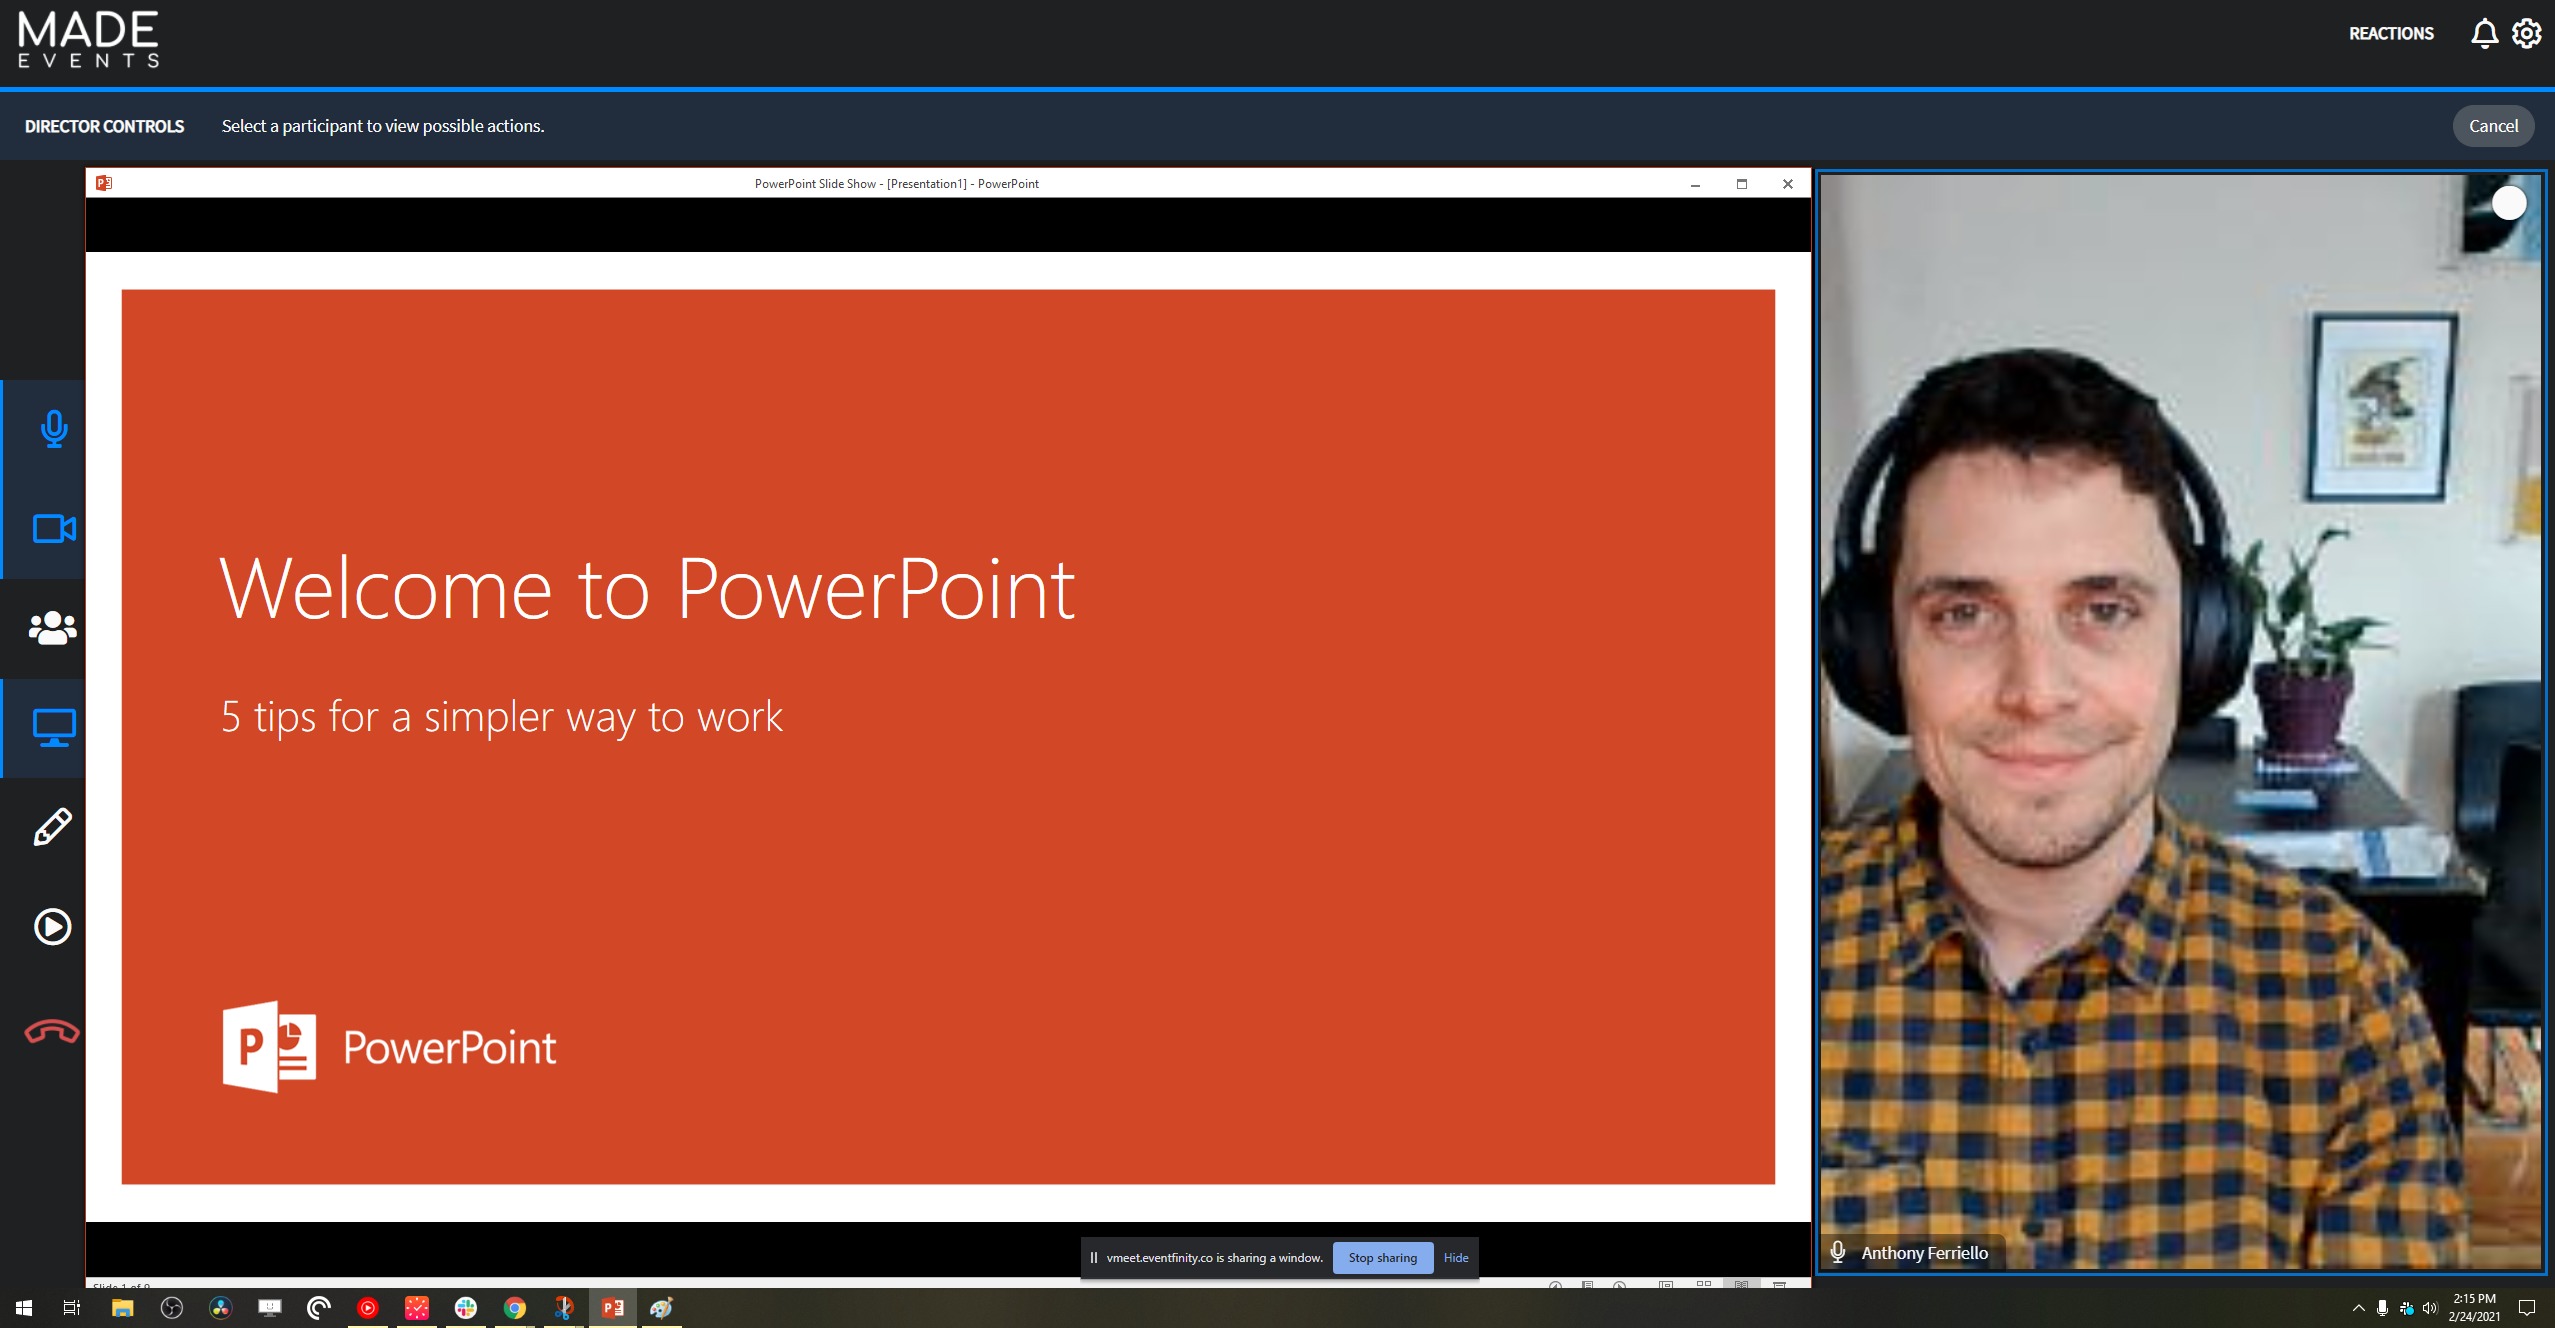
Task: Click the DIRECTOR CONTROLS label
Action: pyautogui.click(x=104, y=126)
